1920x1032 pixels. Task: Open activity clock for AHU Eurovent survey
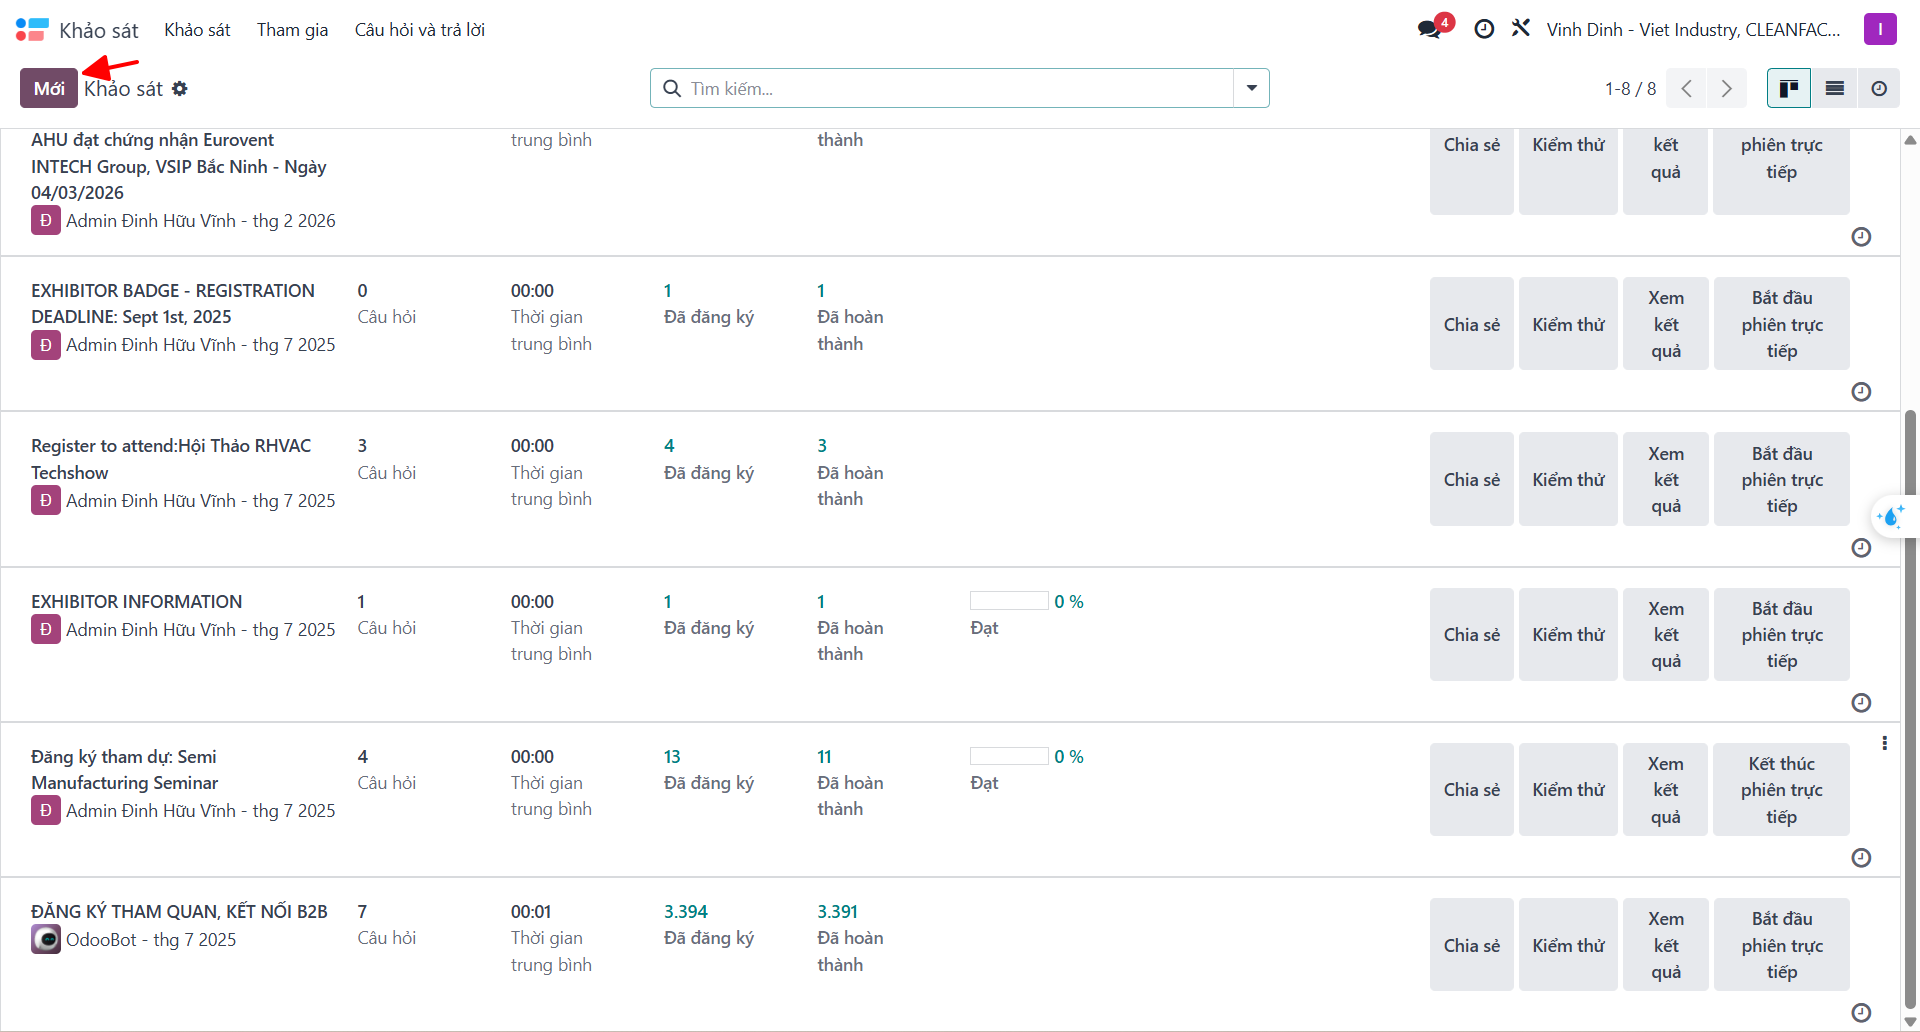click(1861, 237)
